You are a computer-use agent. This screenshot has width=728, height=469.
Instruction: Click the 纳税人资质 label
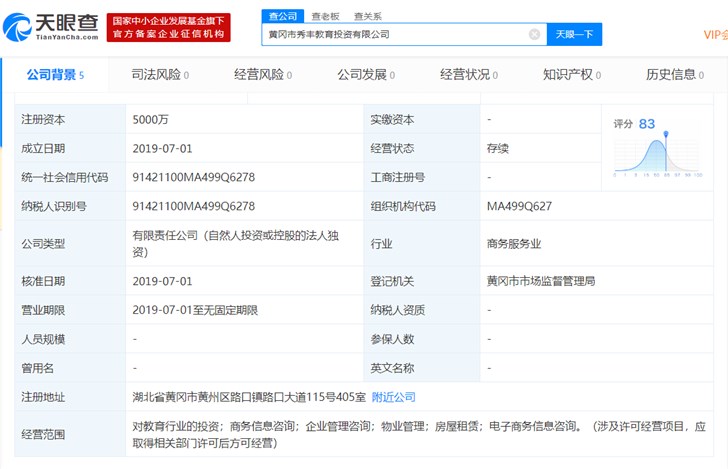(x=398, y=310)
